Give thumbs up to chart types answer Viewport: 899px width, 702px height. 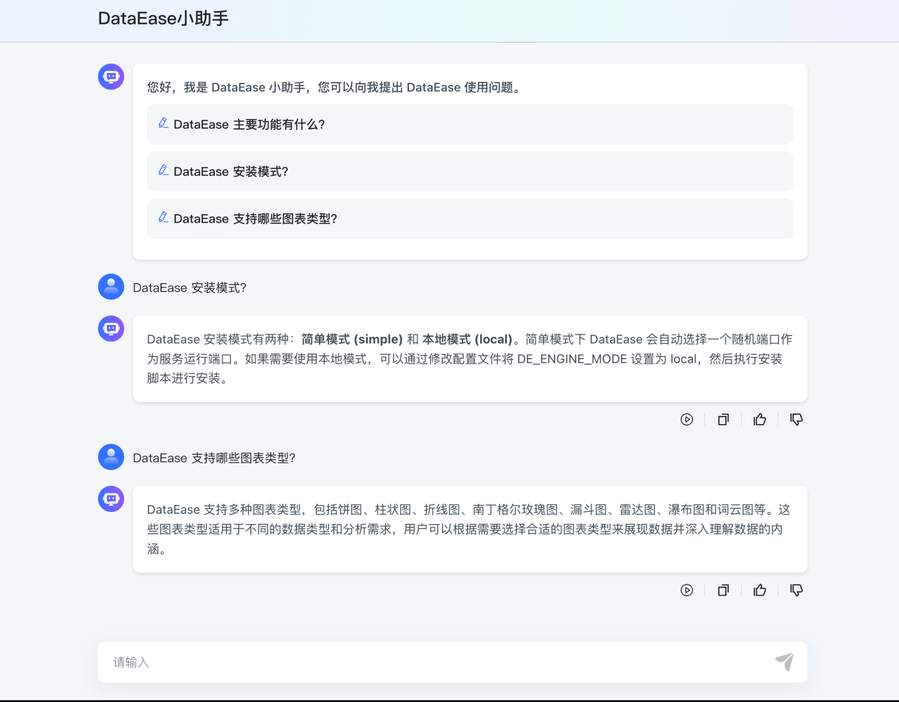(x=760, y=590)
